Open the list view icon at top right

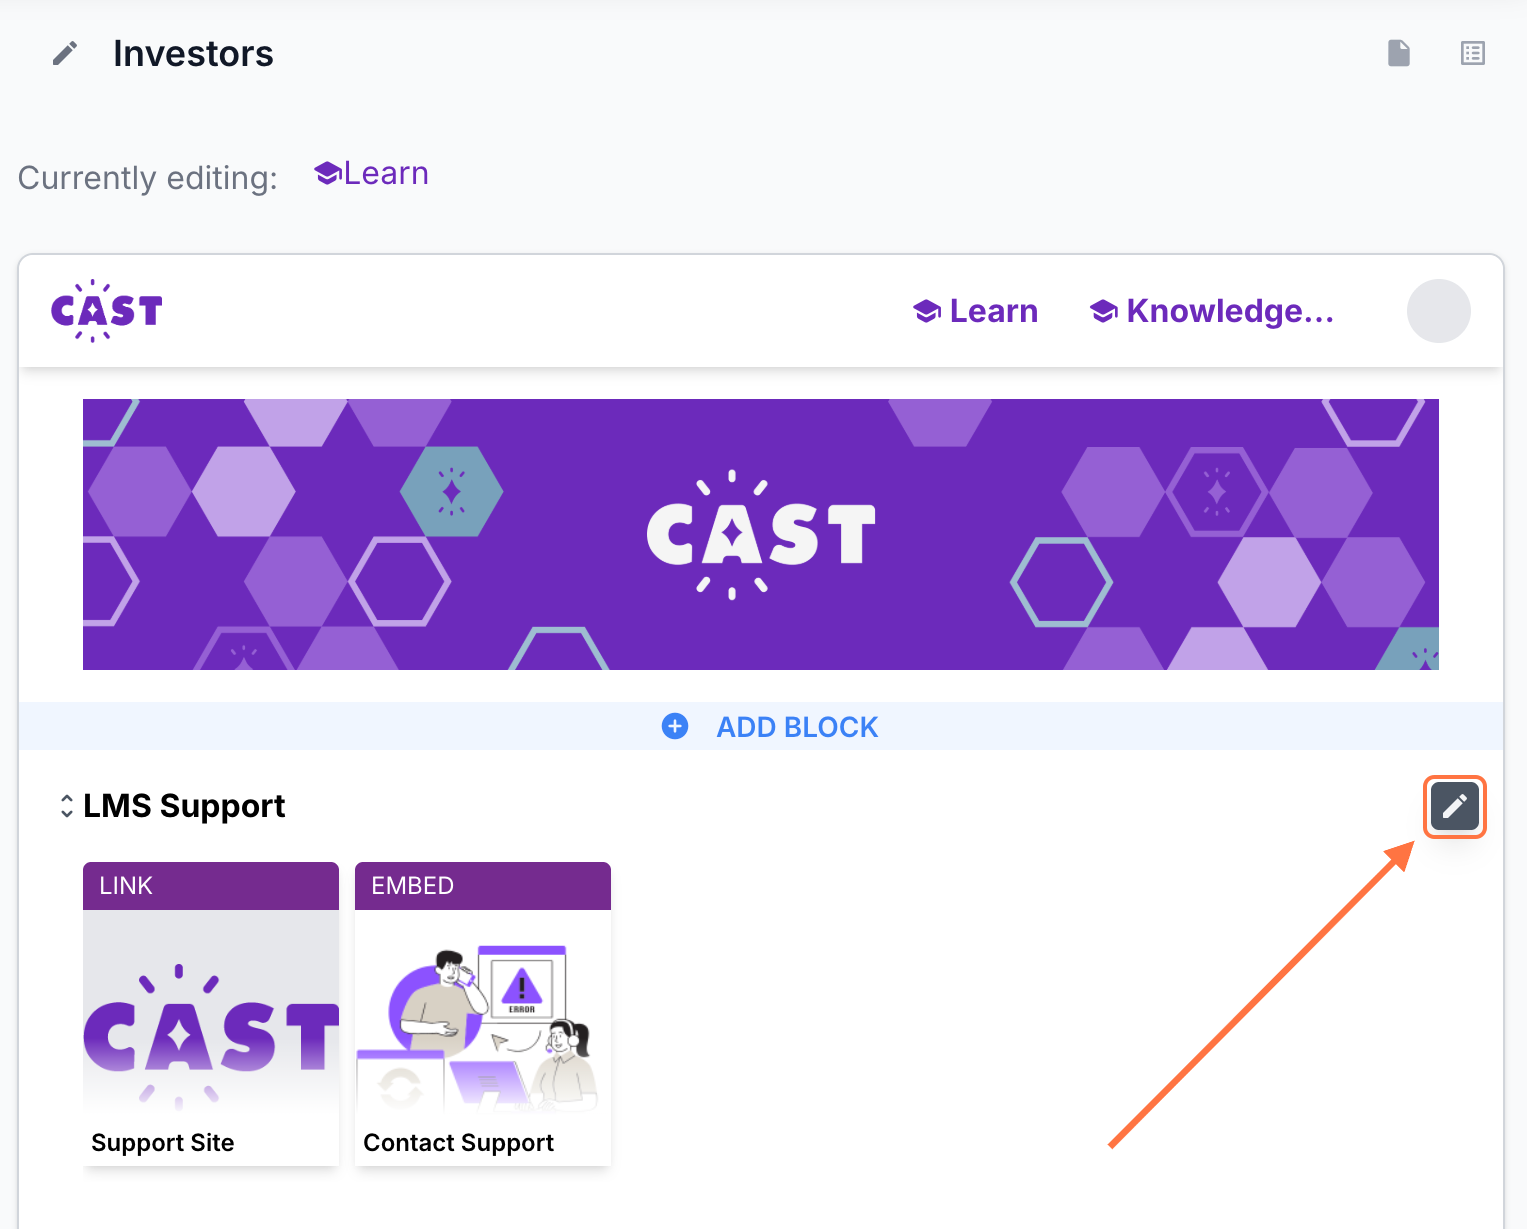1472,53
